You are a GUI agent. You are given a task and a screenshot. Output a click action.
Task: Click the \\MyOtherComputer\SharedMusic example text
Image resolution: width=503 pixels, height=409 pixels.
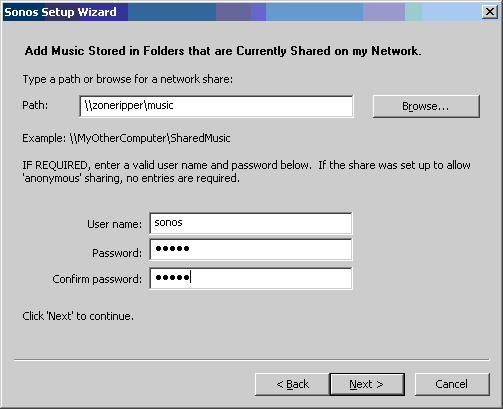[x=150, y=138]
